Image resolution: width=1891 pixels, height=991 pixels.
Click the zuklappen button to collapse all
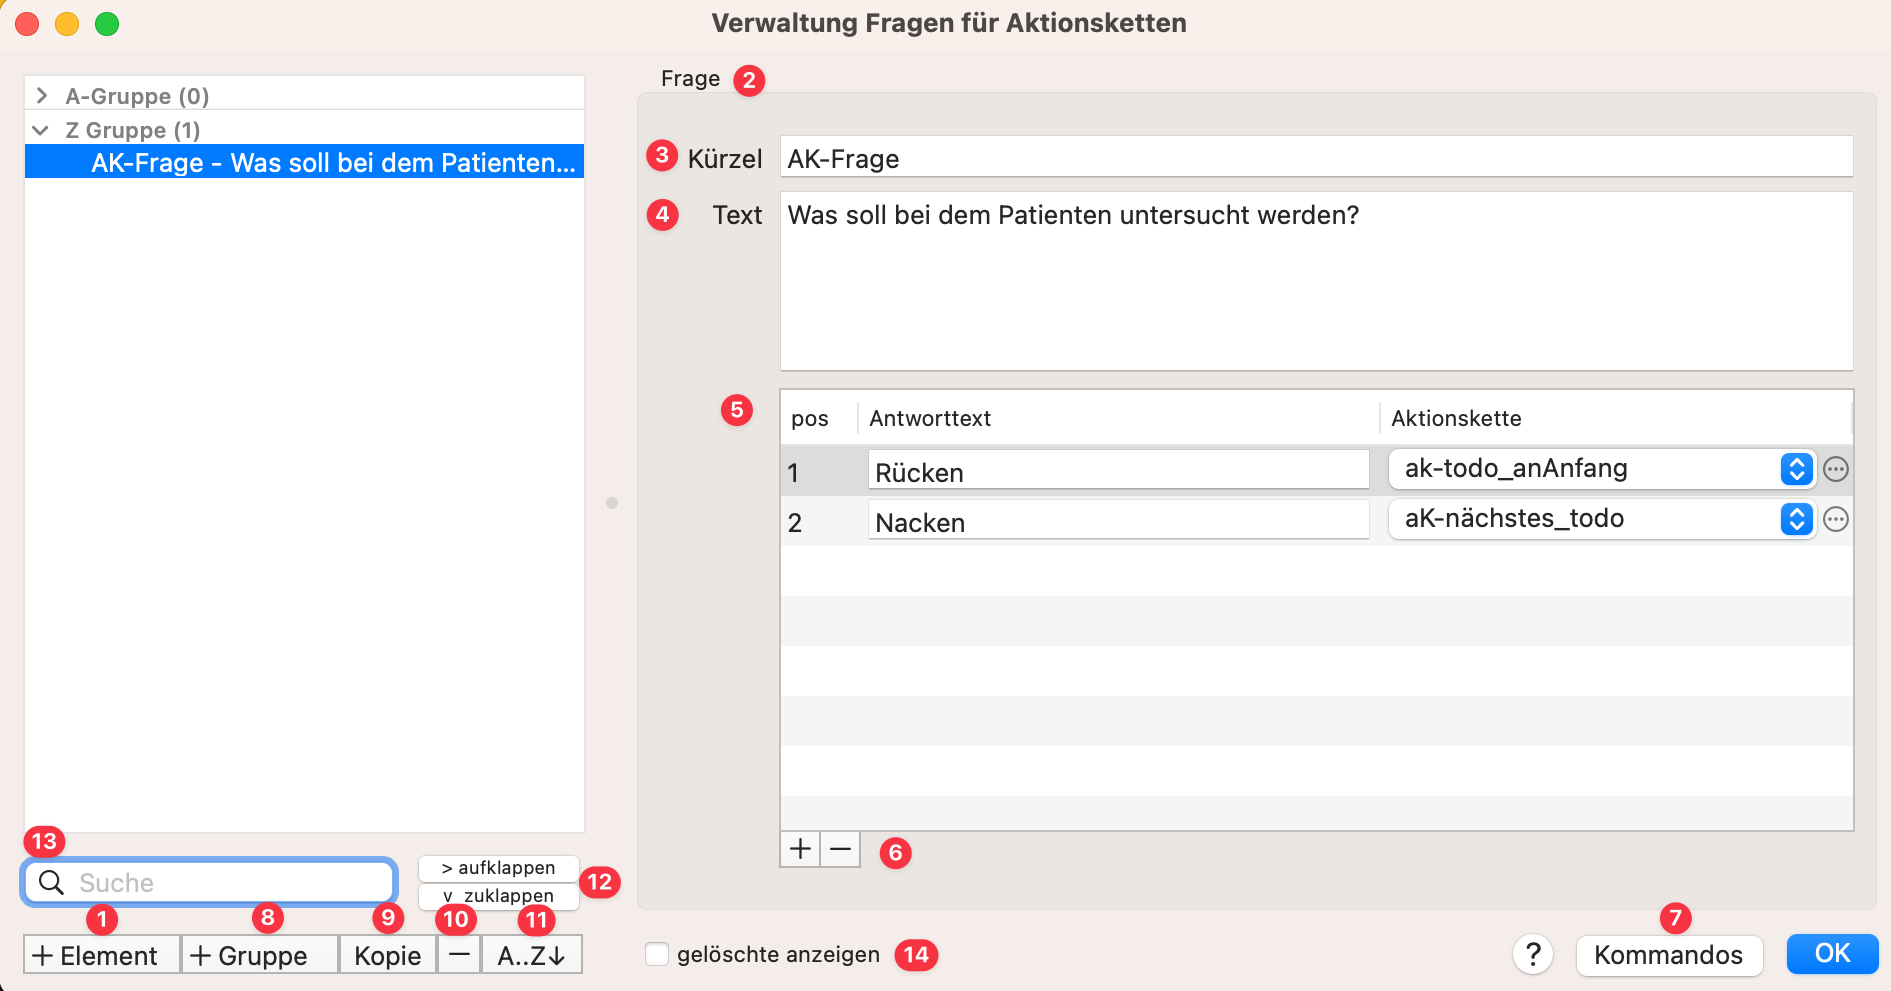(x=498, y=896)
